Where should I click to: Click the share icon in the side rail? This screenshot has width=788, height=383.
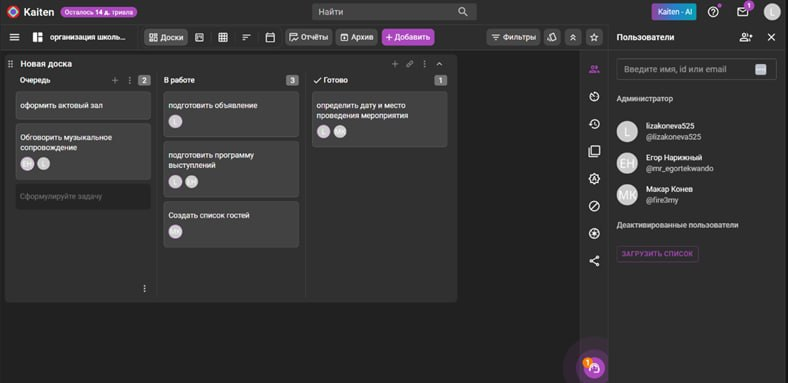pyautogui.click(x=594, y=261)
